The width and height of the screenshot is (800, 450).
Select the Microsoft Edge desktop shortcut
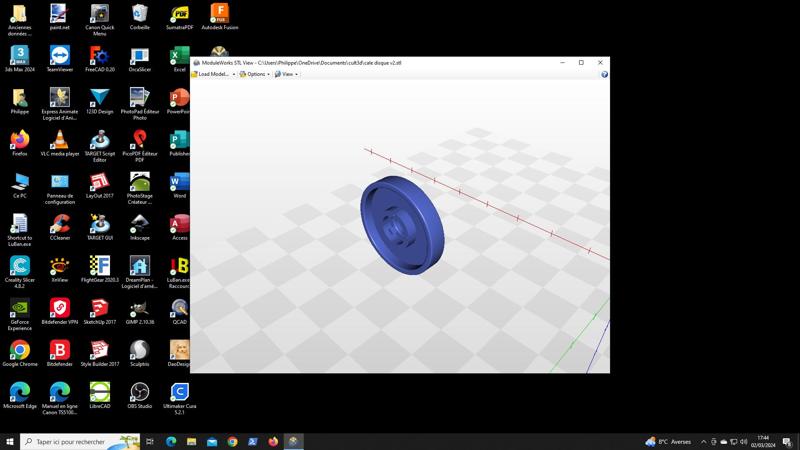coord(20,395)
